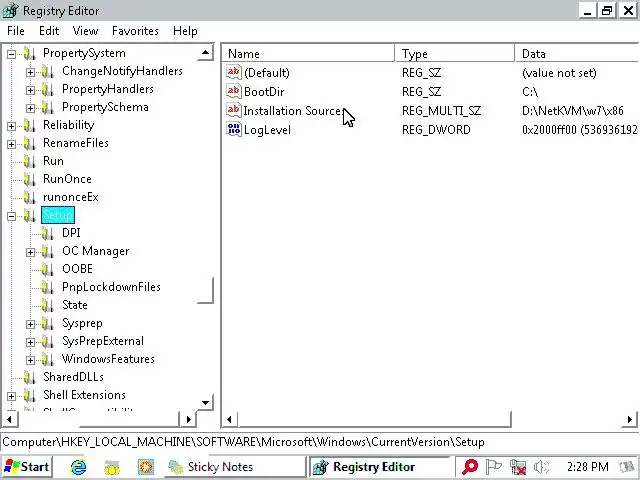640x480 pixels.
Task: Click the PropertySystem folder icon
Action: point(29,53)
